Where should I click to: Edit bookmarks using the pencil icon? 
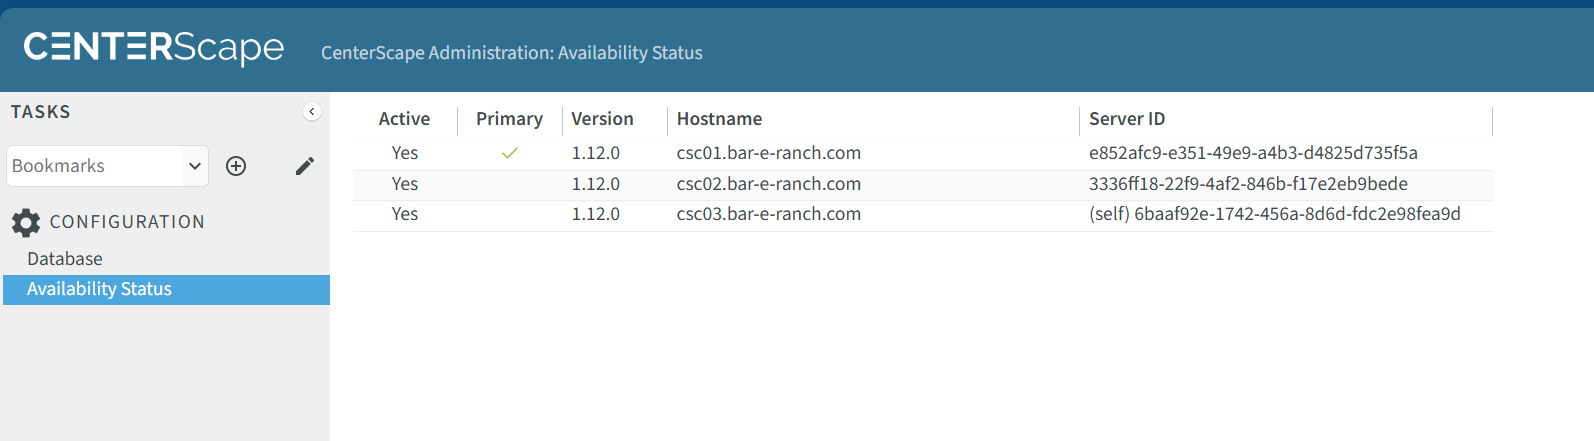coord(305,166)
